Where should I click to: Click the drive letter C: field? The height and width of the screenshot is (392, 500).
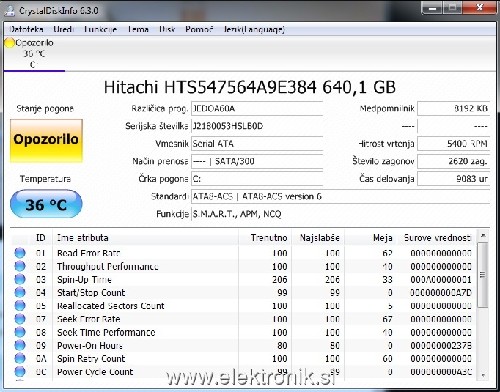(257, 179)
